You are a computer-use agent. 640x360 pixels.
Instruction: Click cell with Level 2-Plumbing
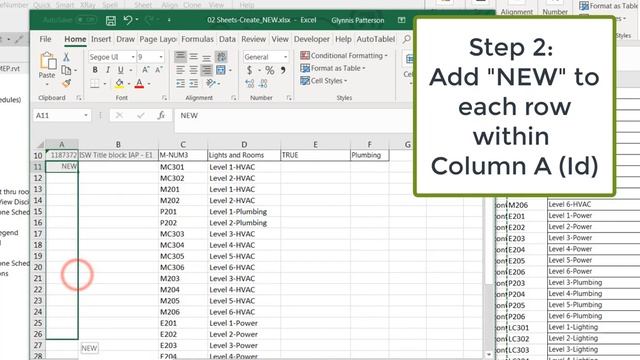244,223
